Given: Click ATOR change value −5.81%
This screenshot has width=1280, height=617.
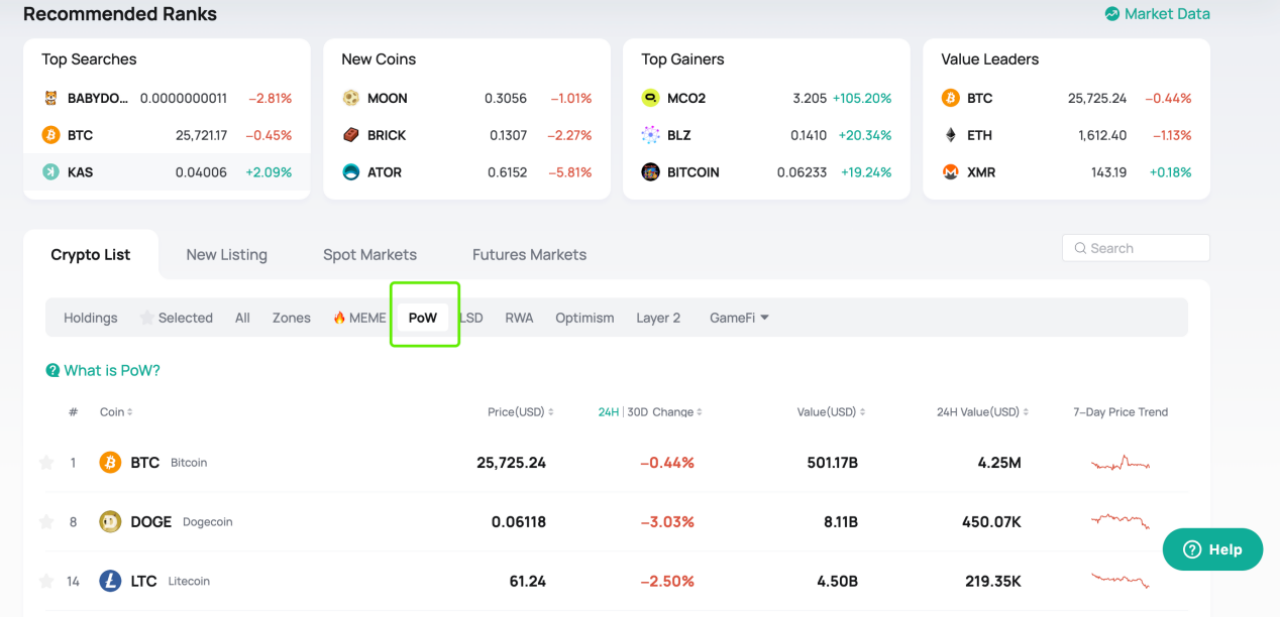Looking at the screenshot, I should pos(570,172).
